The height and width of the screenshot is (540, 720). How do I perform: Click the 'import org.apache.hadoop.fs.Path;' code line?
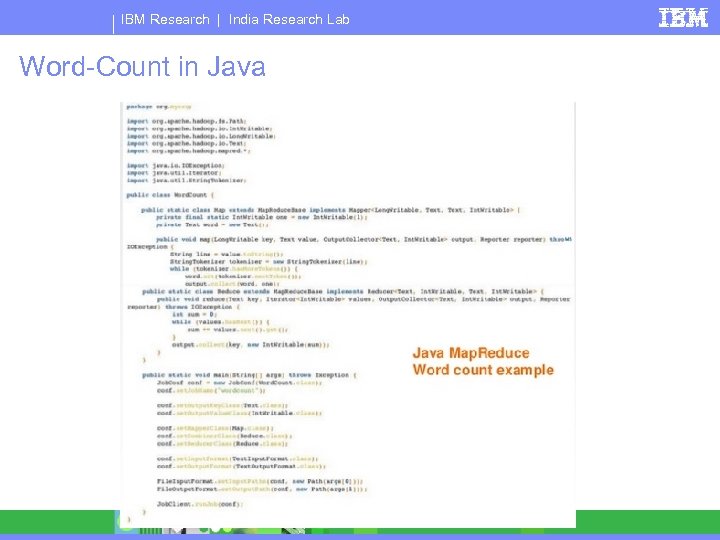click(186, 121)
